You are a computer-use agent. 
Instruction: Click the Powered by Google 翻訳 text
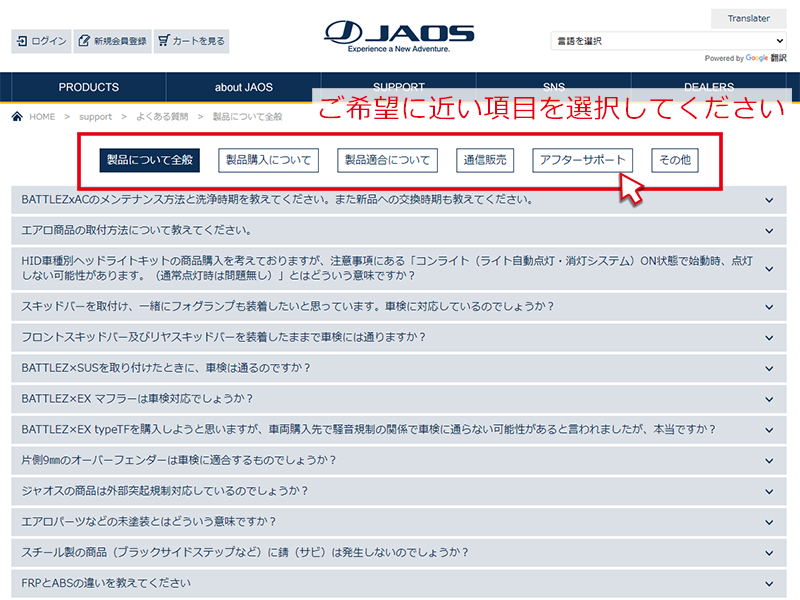[745, 58]
